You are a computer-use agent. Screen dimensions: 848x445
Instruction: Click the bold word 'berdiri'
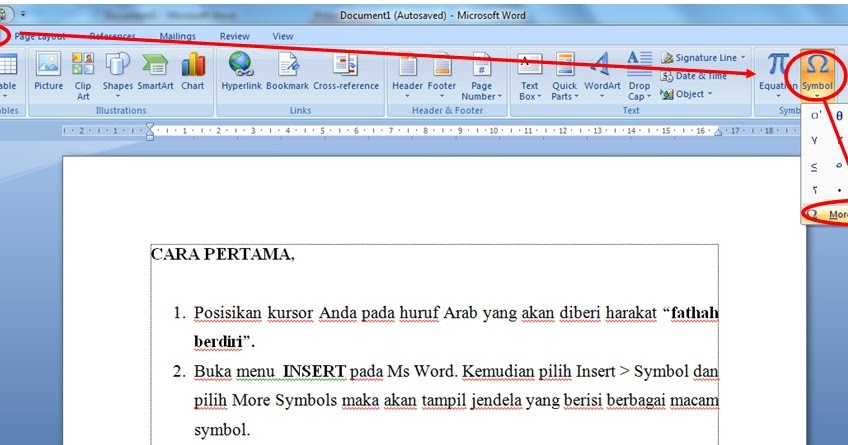pyautogui.click(x=218, y=342)
